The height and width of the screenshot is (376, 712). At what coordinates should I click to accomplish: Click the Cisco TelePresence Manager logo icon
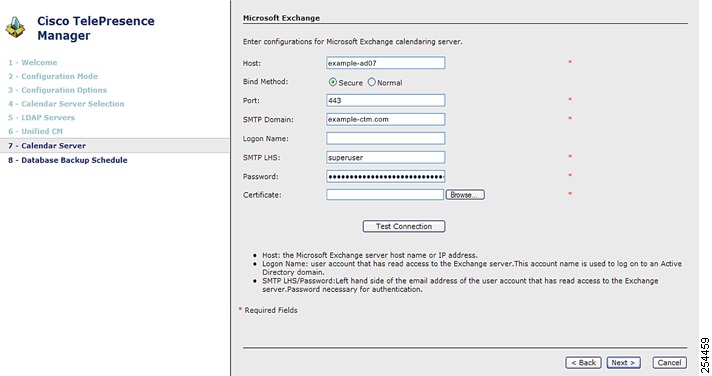tap(15, 27)
